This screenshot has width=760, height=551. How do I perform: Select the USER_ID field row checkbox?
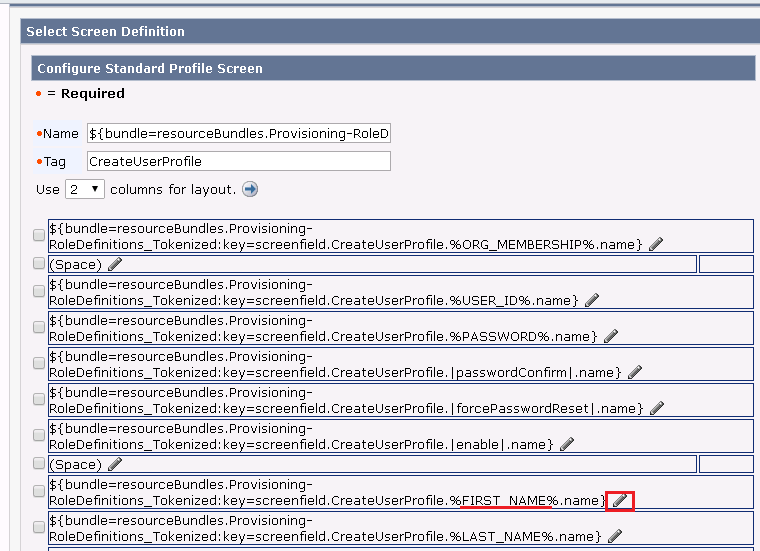tap(39, 292)
